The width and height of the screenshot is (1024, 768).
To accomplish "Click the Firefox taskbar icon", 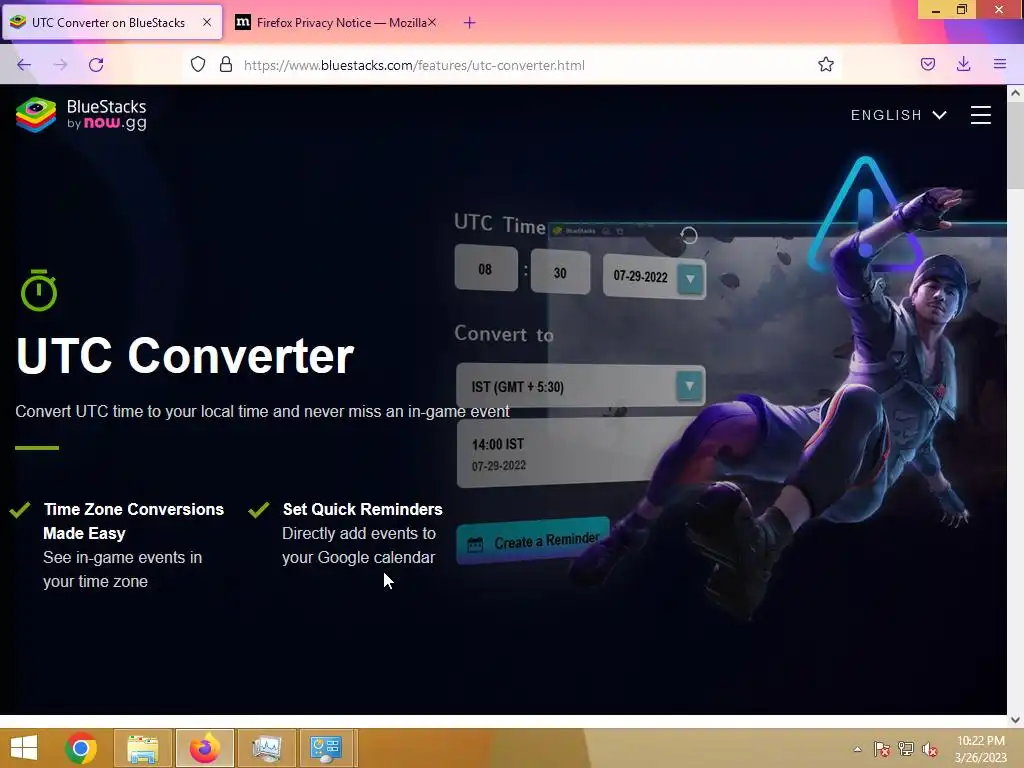I will point(204,748).
